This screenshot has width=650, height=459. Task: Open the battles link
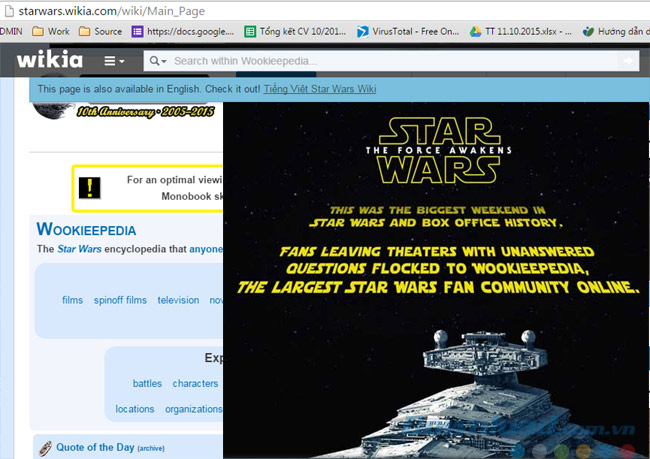(x=147, y=384)
